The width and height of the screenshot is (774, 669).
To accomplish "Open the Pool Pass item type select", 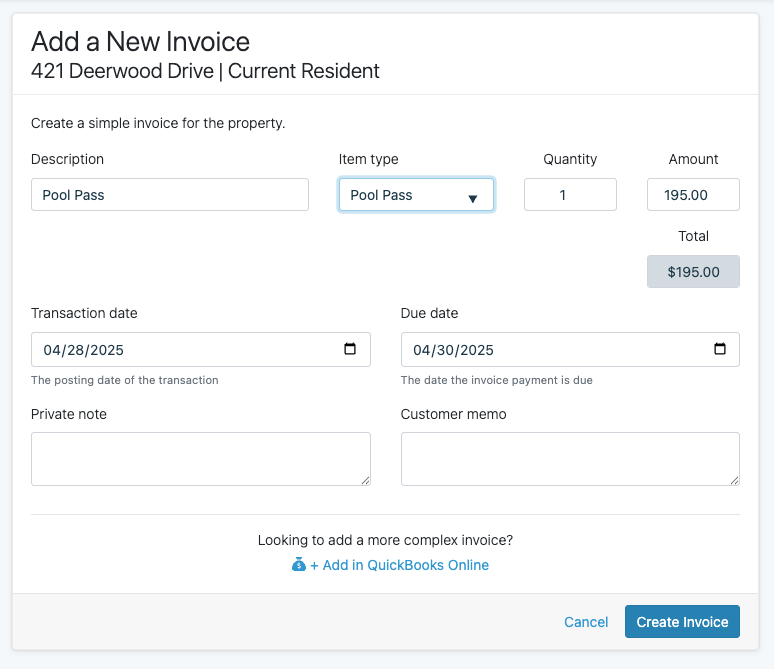I will [x=416, y=195].
